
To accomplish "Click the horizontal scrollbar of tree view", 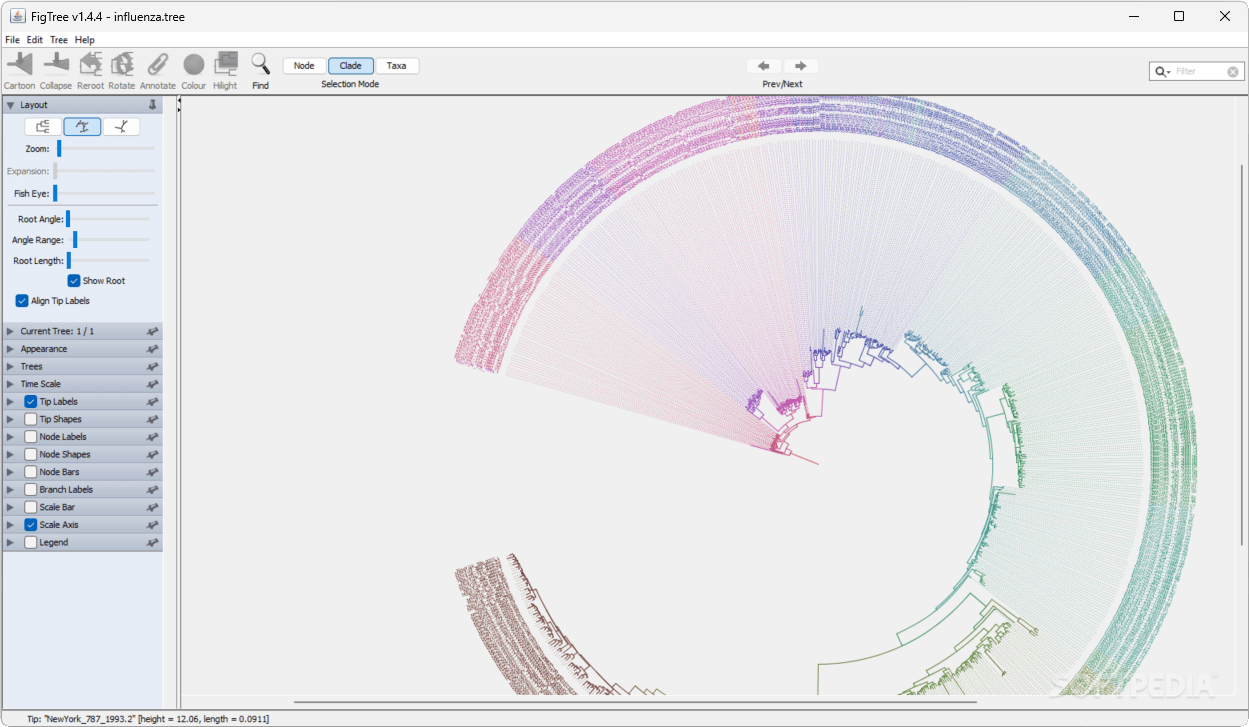I will pos(636,703).
